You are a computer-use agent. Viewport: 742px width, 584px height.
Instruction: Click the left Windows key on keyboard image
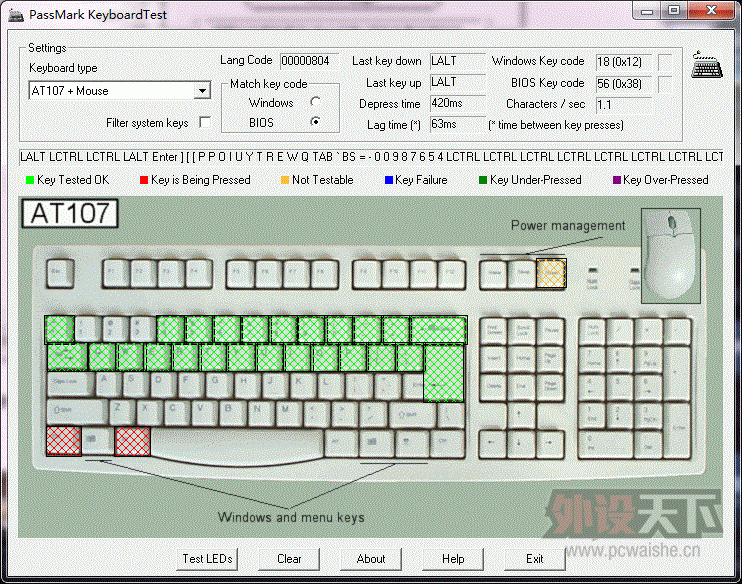click(98, 441)
